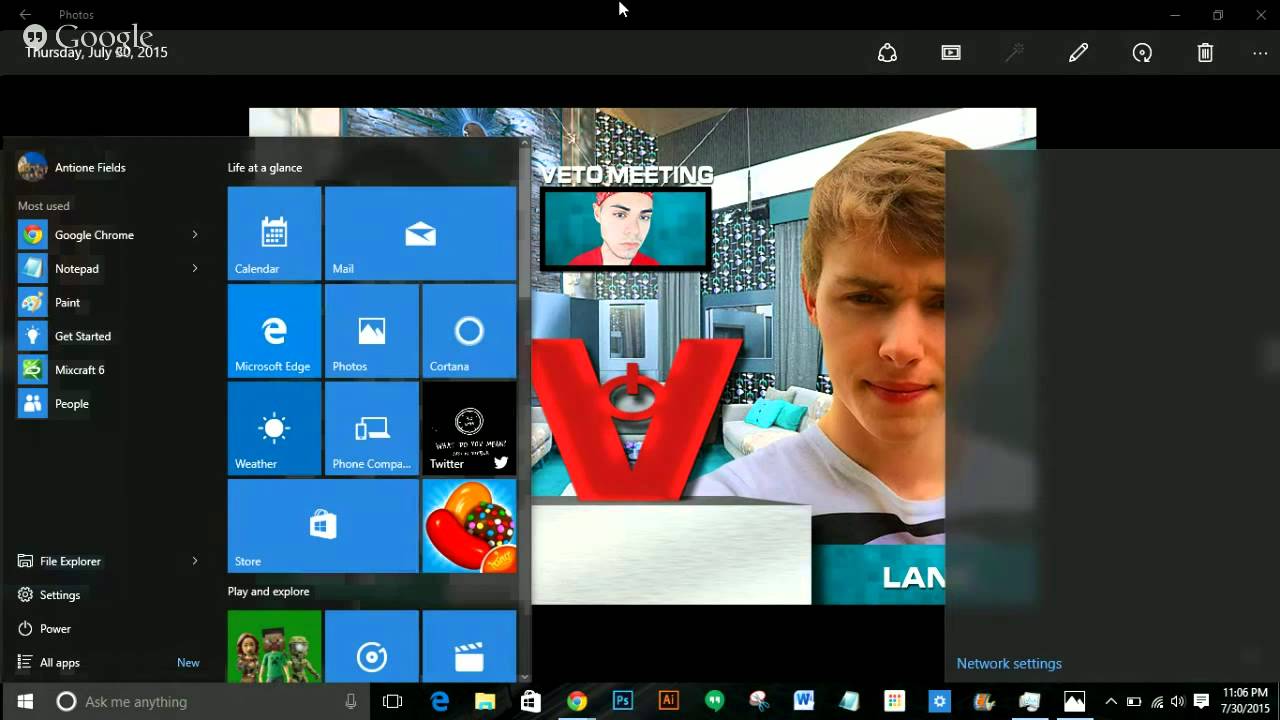This screenshot has height=720, width=1280.
Task: Click the Play and explore heading
Action: tap(268, 592)
